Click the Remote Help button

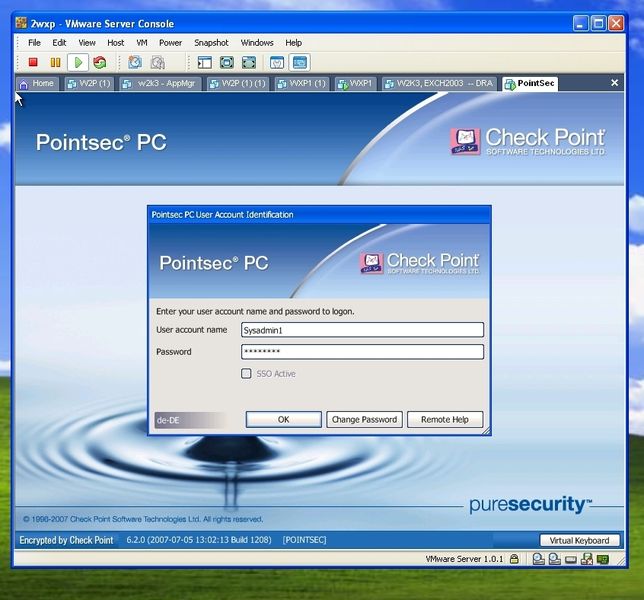click(x=445, y=419)
